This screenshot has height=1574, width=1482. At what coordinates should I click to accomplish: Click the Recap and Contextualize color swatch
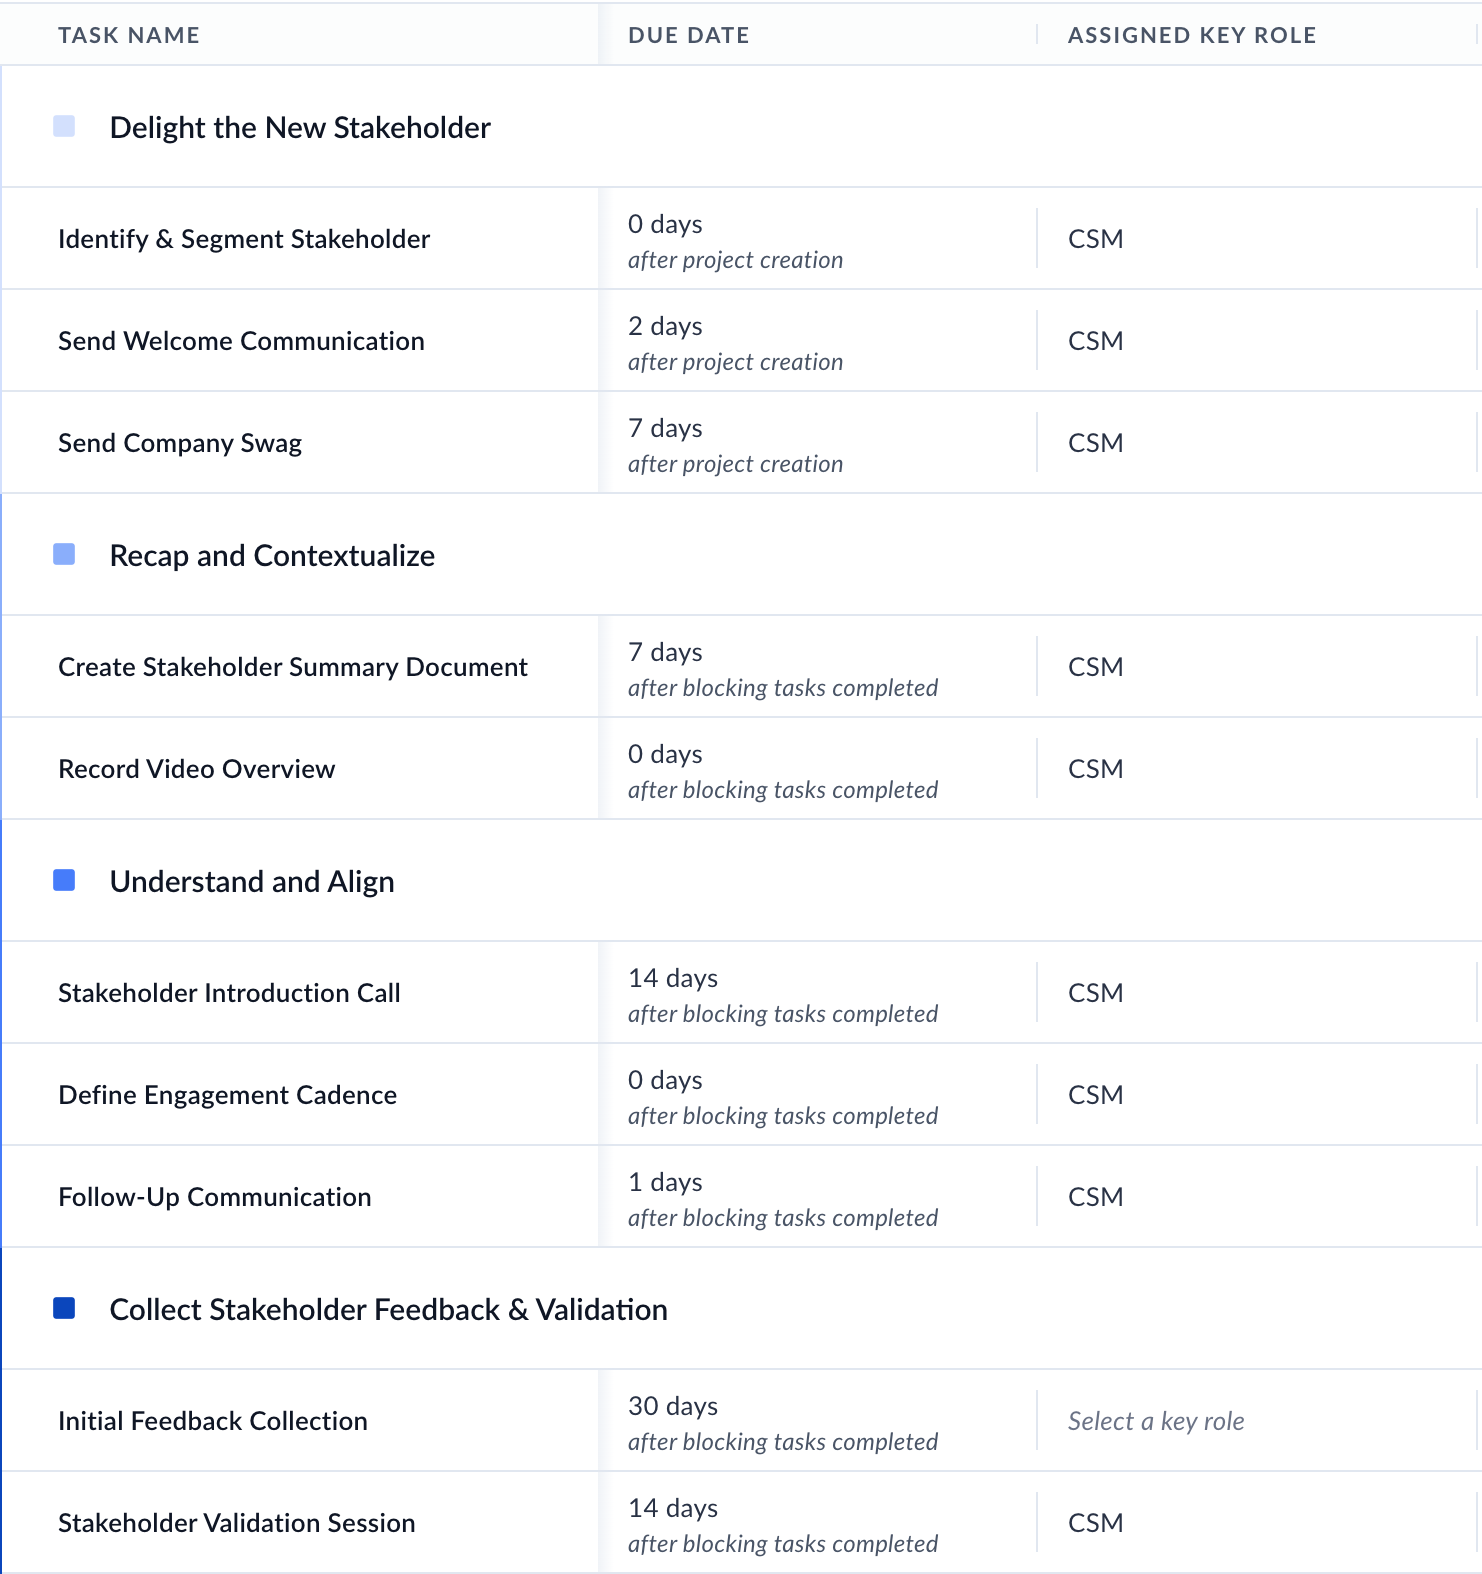[64, 554]
